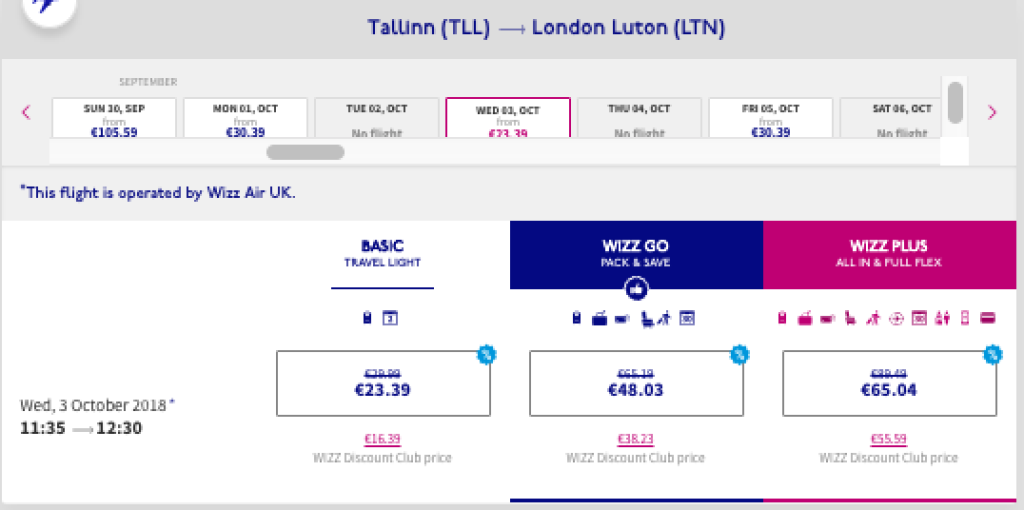Open the €16.39 WIZZ Discount Club price link

pyautogui.click(x=383, y=438)
